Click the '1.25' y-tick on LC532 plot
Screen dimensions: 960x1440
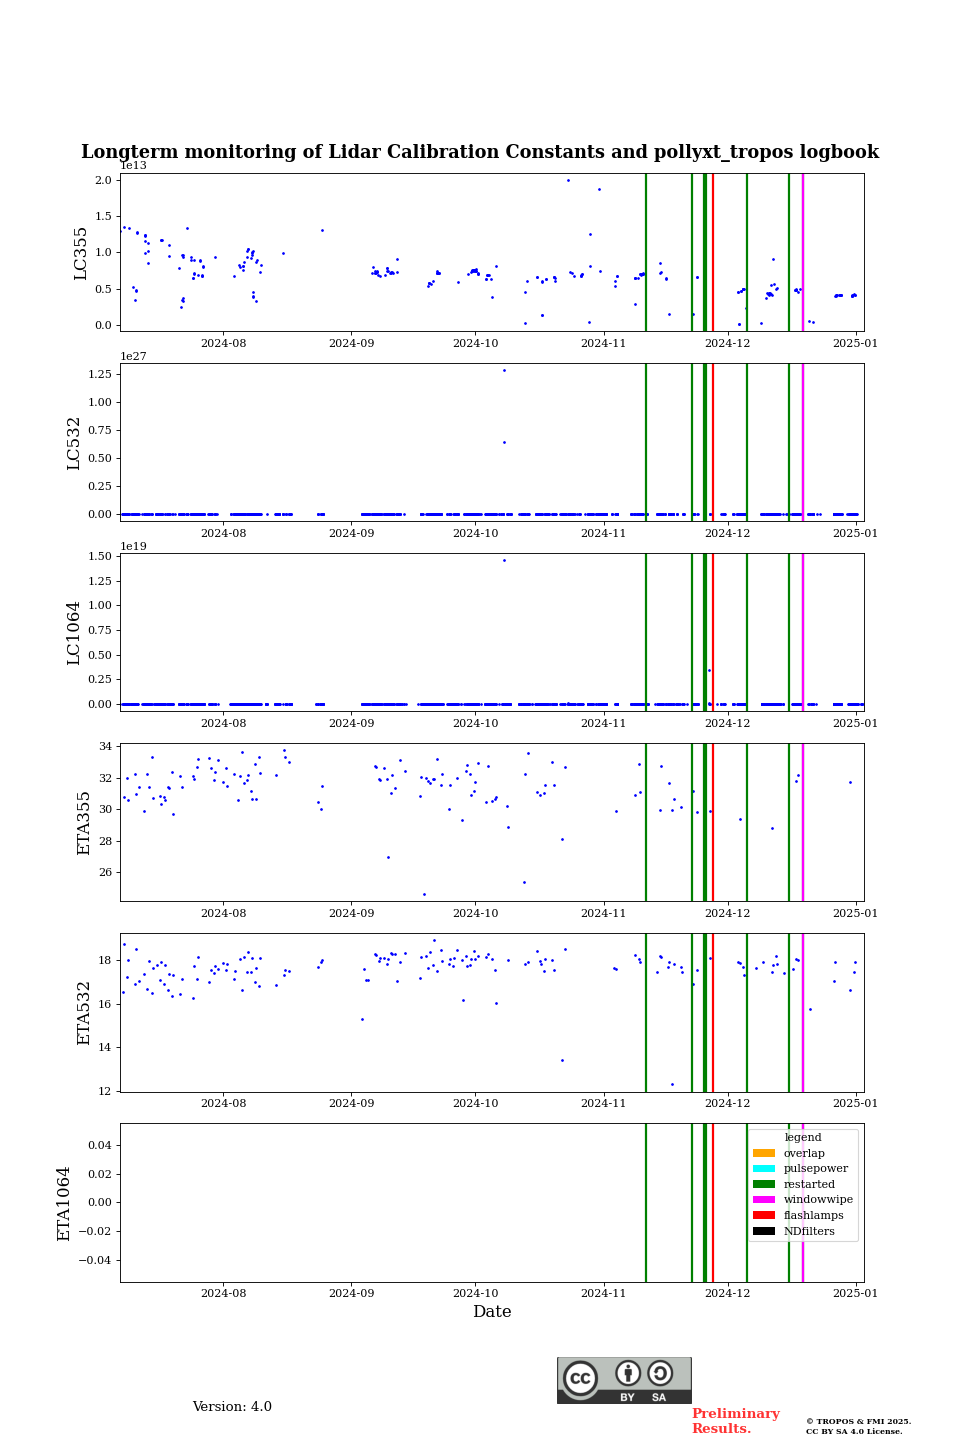coord(100,374)
